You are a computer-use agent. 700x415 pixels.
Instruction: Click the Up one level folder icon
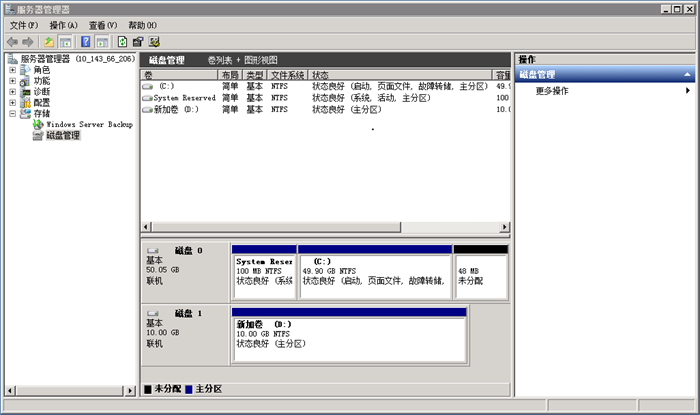(x=49, y=42)
